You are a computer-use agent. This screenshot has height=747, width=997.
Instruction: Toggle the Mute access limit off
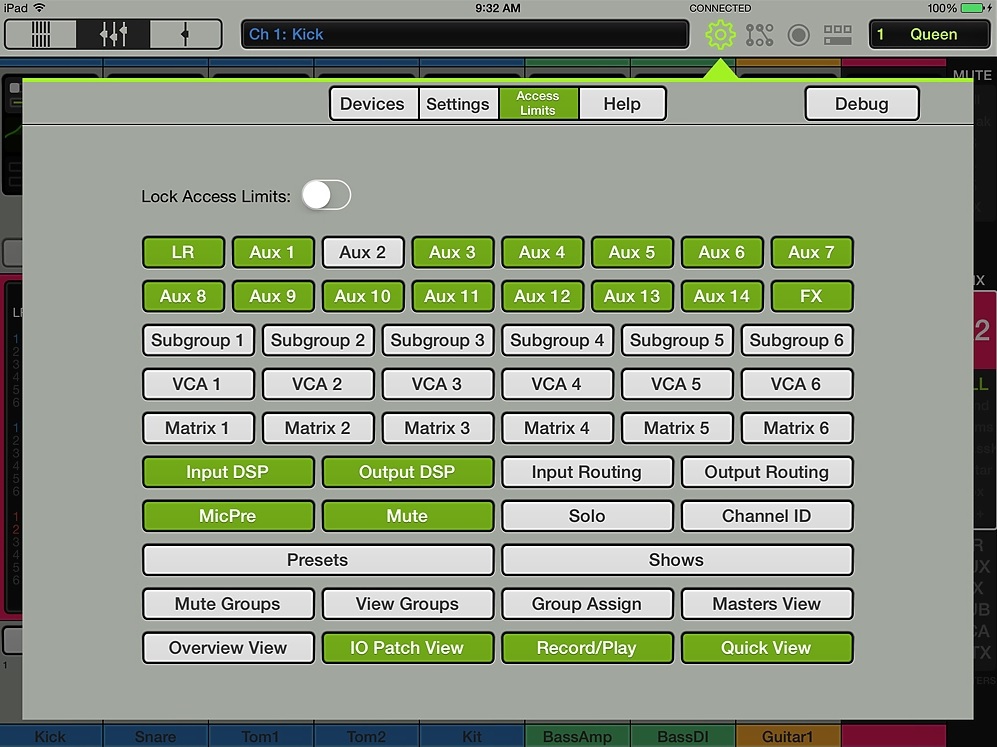point(407,516)
